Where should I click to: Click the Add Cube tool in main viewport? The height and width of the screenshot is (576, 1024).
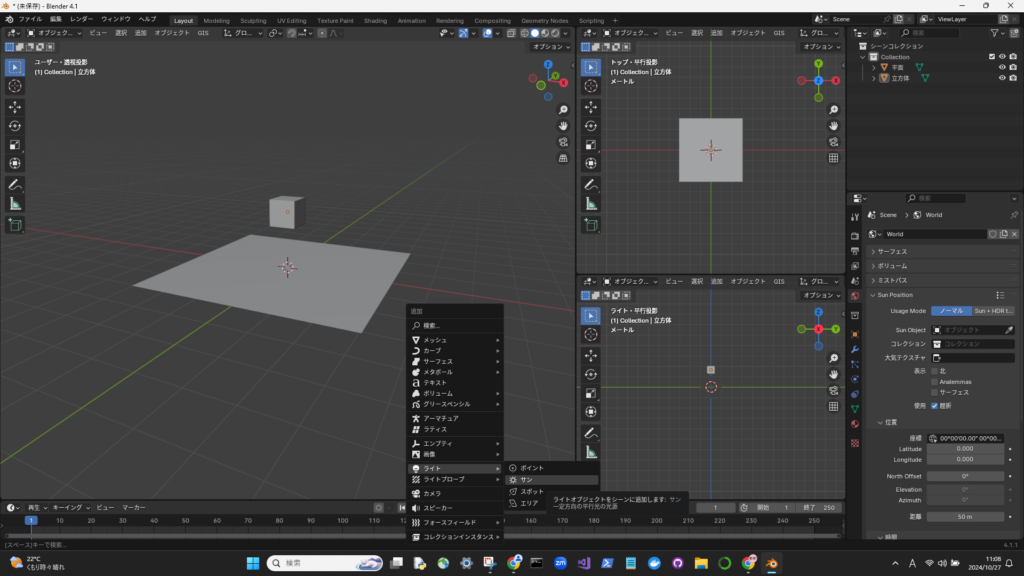point(15,225)
